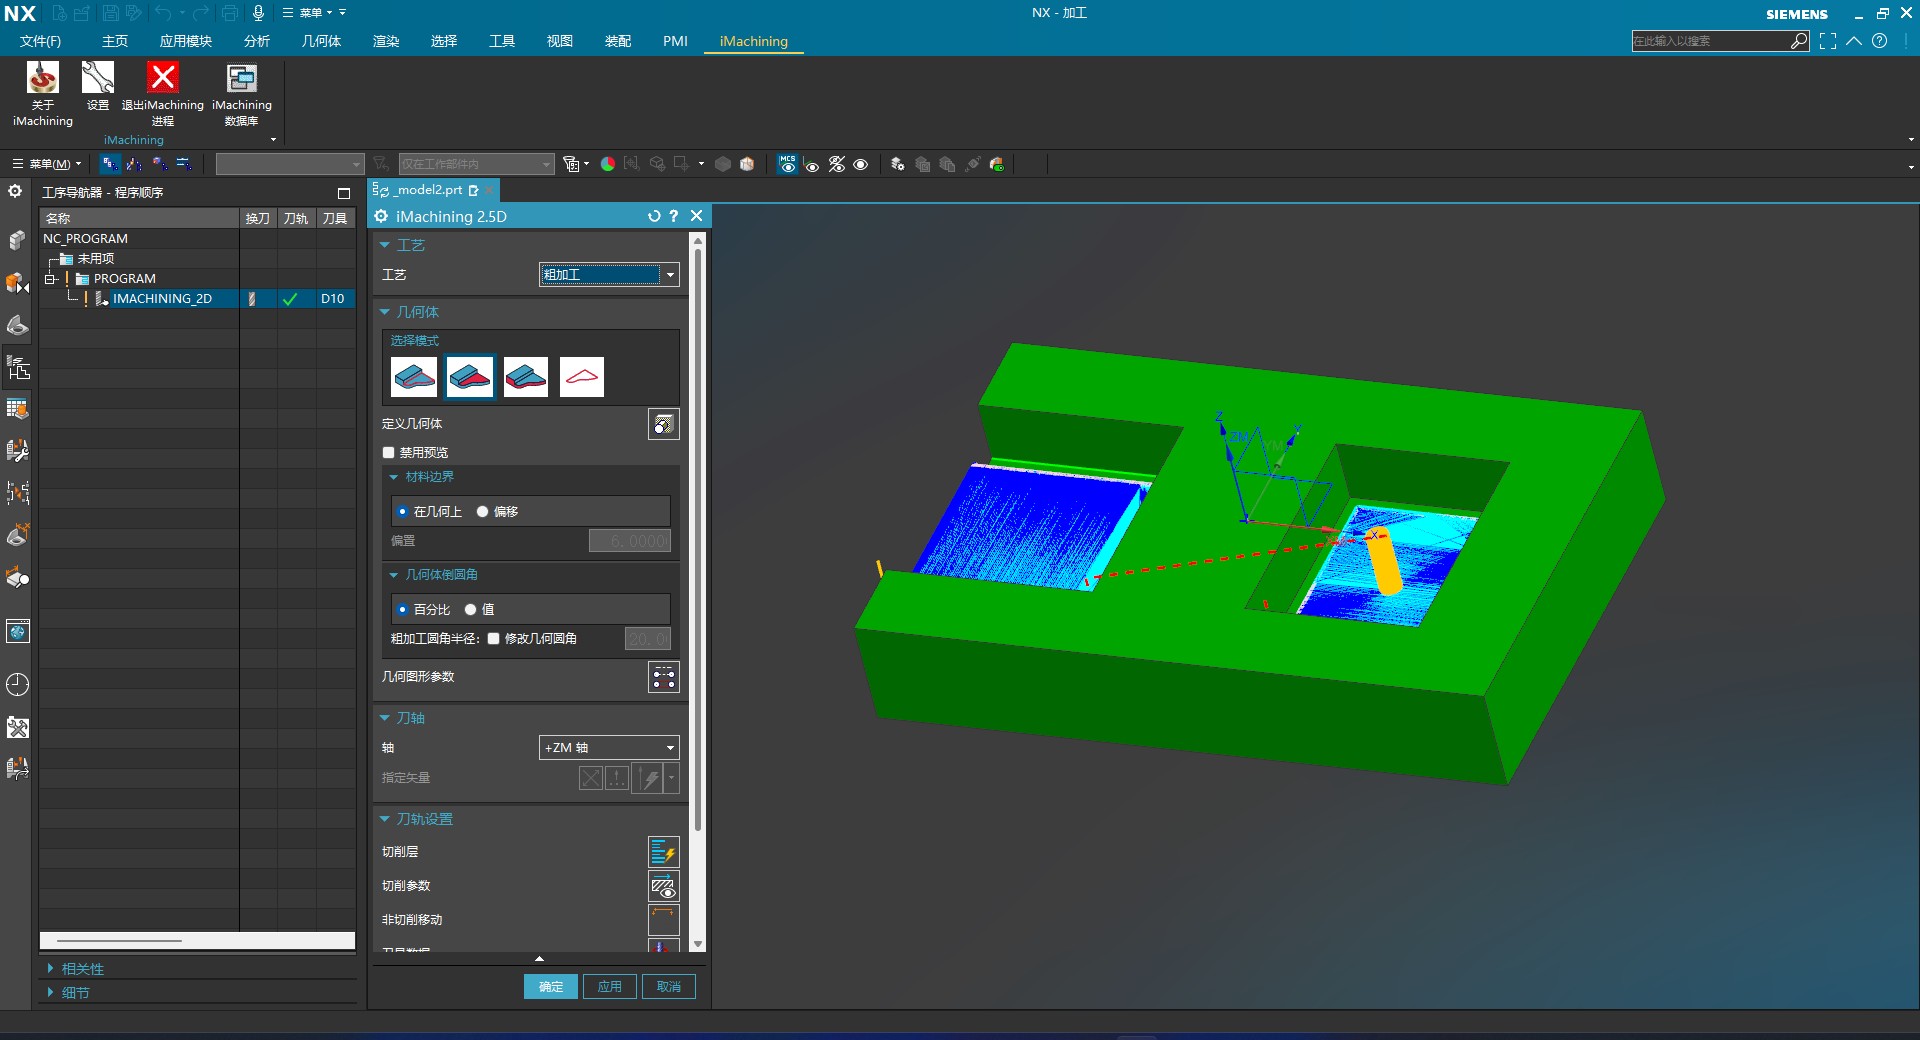Click rendering style color sphere icon
This screenshot has width=1920, height=1040.
[608, 164]
